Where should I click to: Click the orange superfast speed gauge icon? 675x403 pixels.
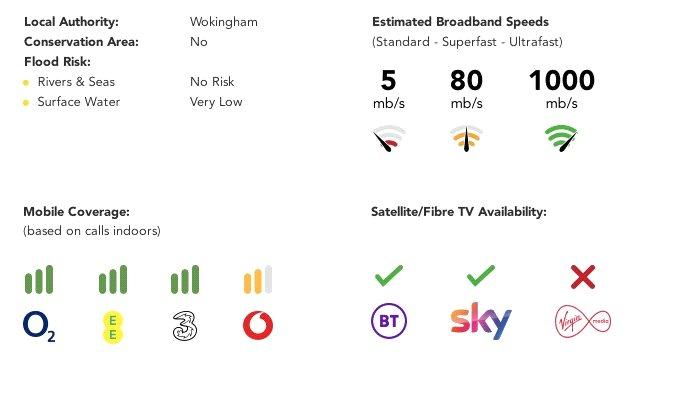(466, 138)
